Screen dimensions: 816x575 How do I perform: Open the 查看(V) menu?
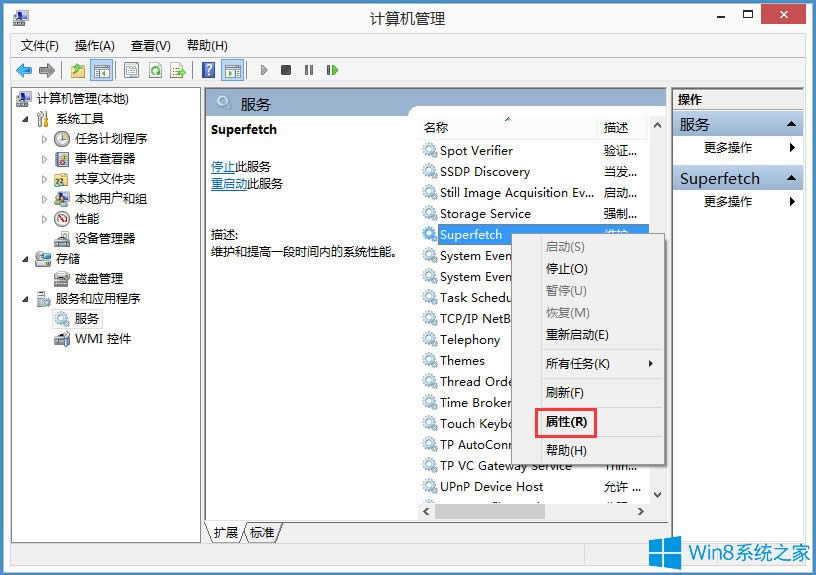(x=150, y=46)
